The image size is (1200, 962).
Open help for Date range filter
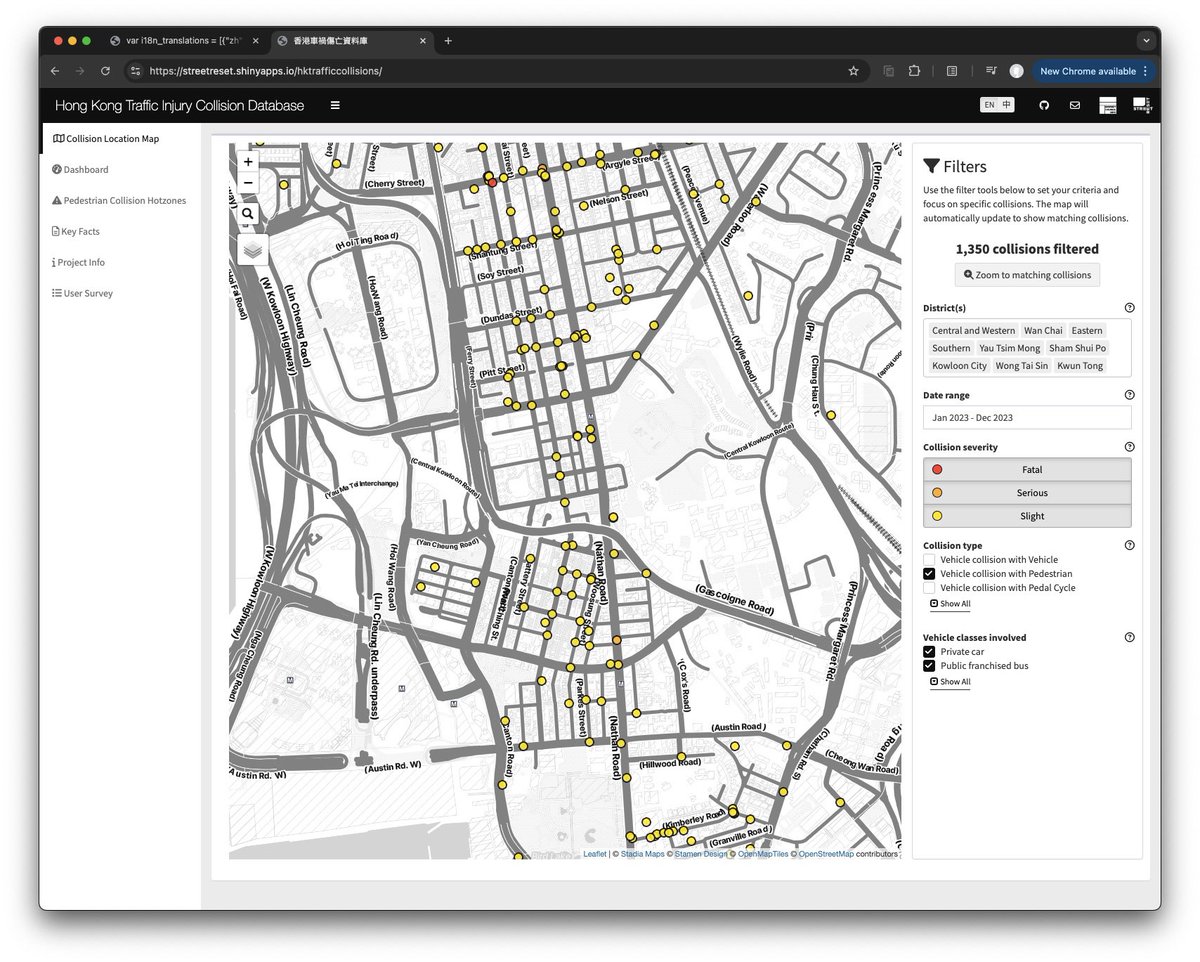(1129, 395)
